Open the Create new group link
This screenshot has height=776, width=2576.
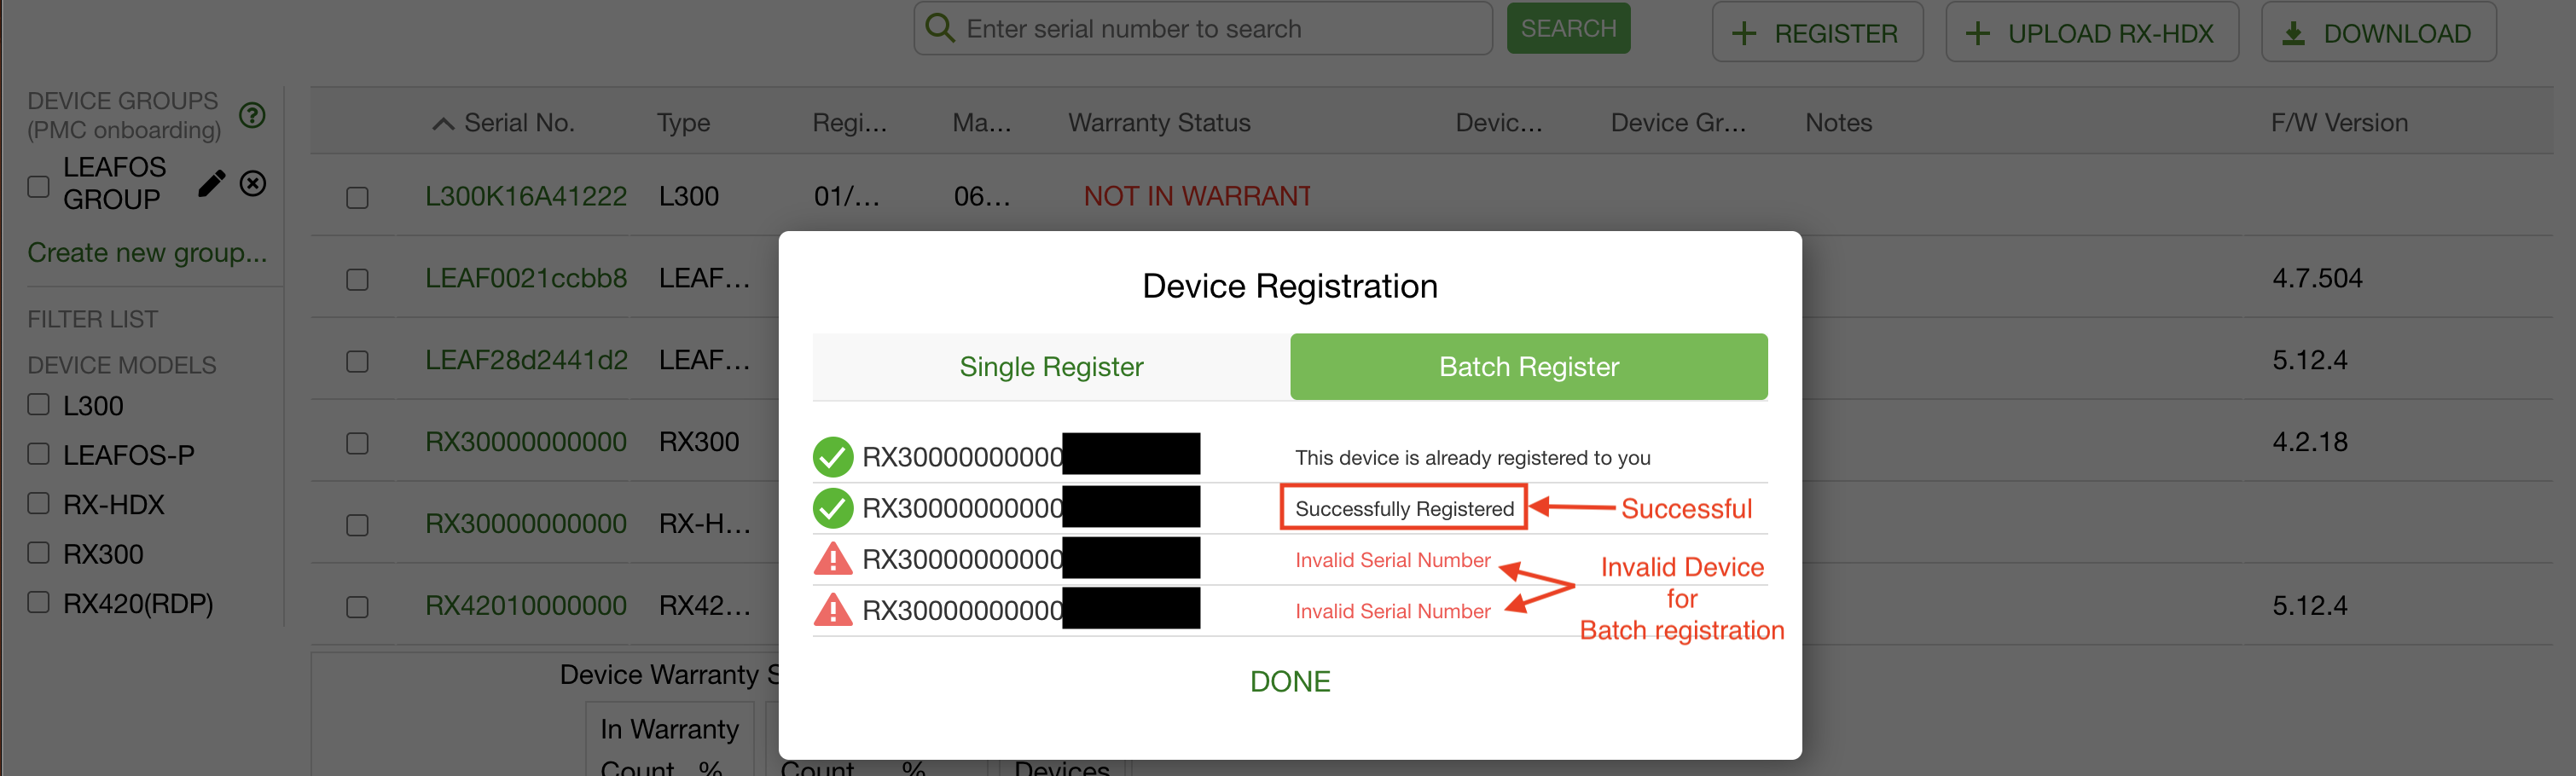[147, 252]
